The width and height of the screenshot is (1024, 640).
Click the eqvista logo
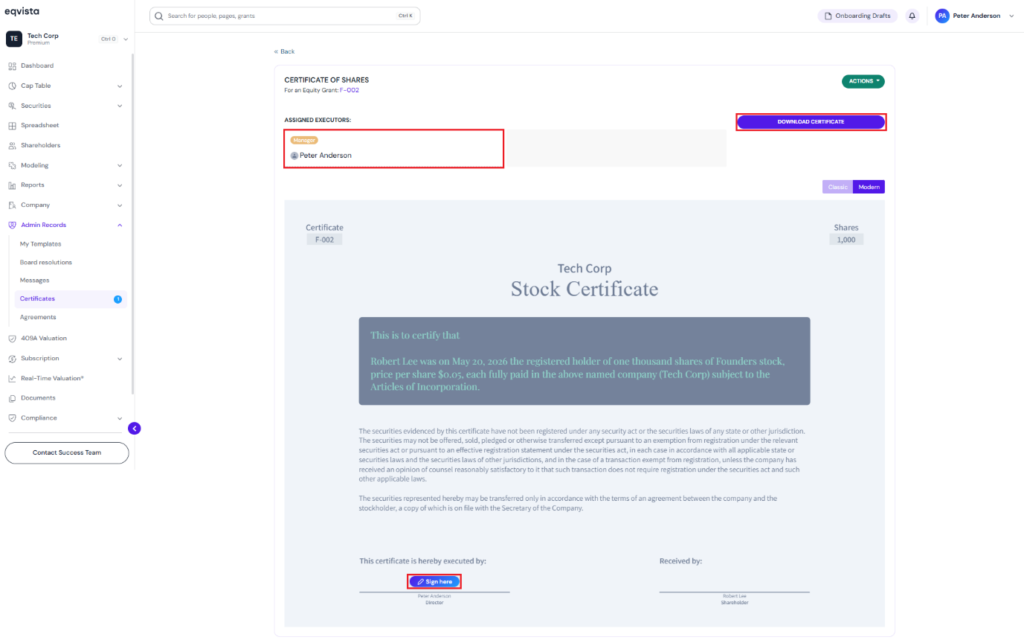[22, 11]
